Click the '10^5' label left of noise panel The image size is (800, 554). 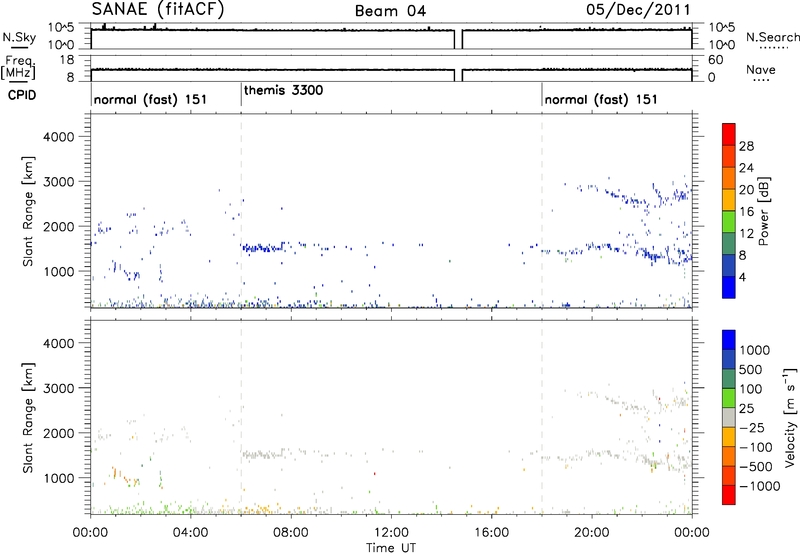coord(61,28)
